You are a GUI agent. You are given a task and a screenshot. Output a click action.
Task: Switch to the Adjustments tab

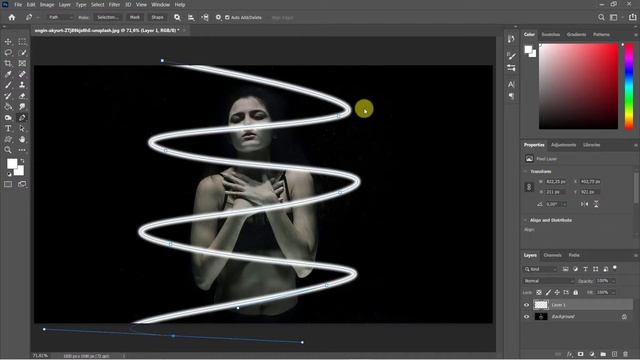coord(563,145)
